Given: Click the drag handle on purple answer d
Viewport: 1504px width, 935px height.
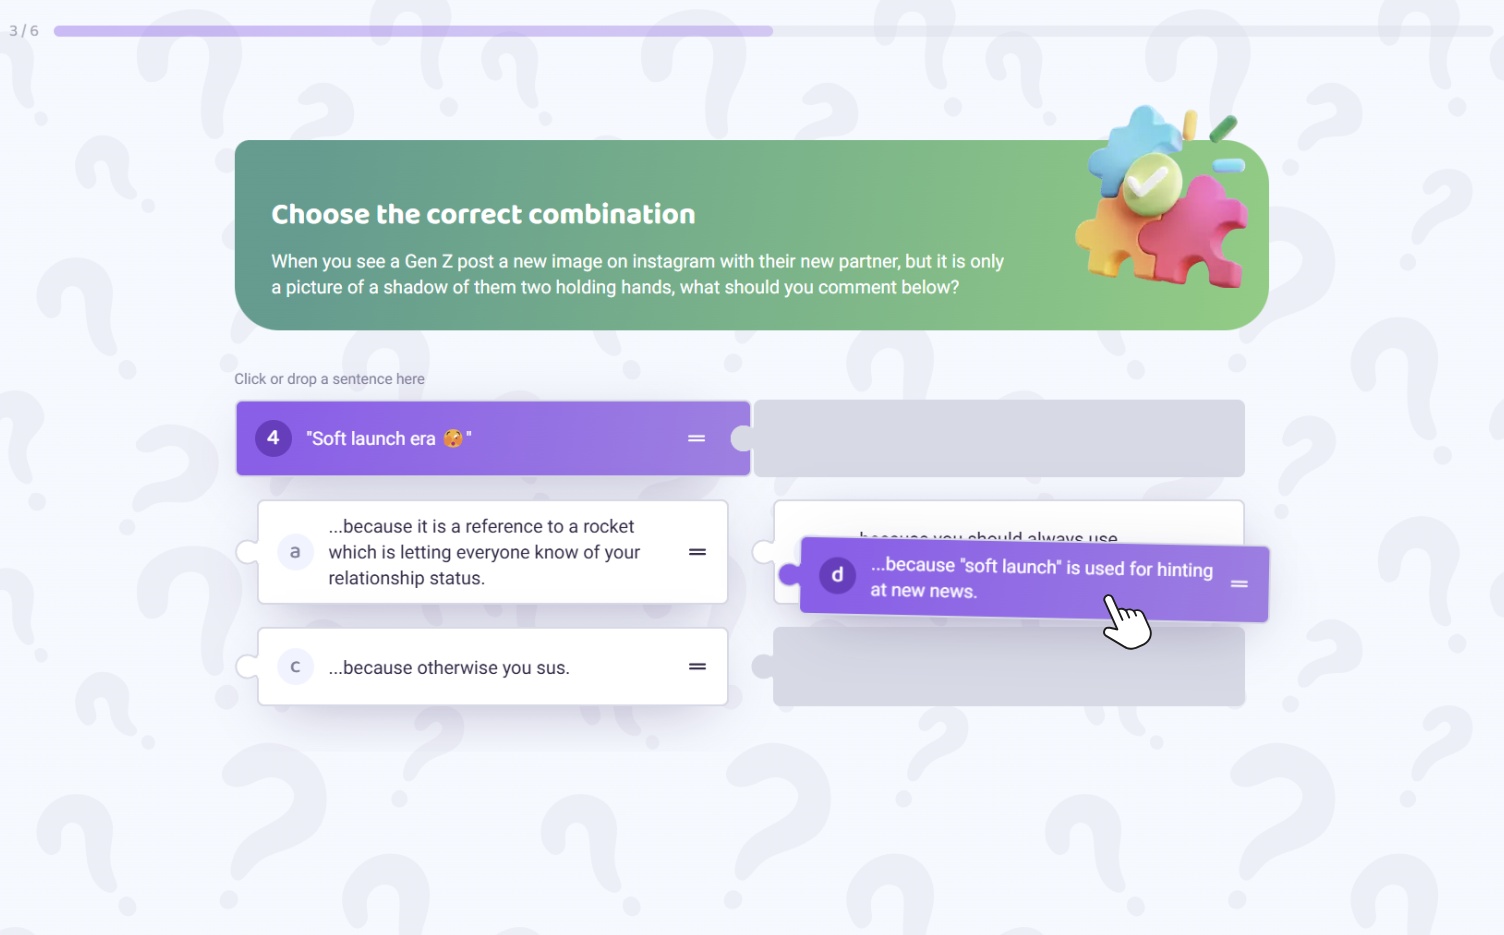Looking at the screenshot, I should click(x=1239, y=584).
